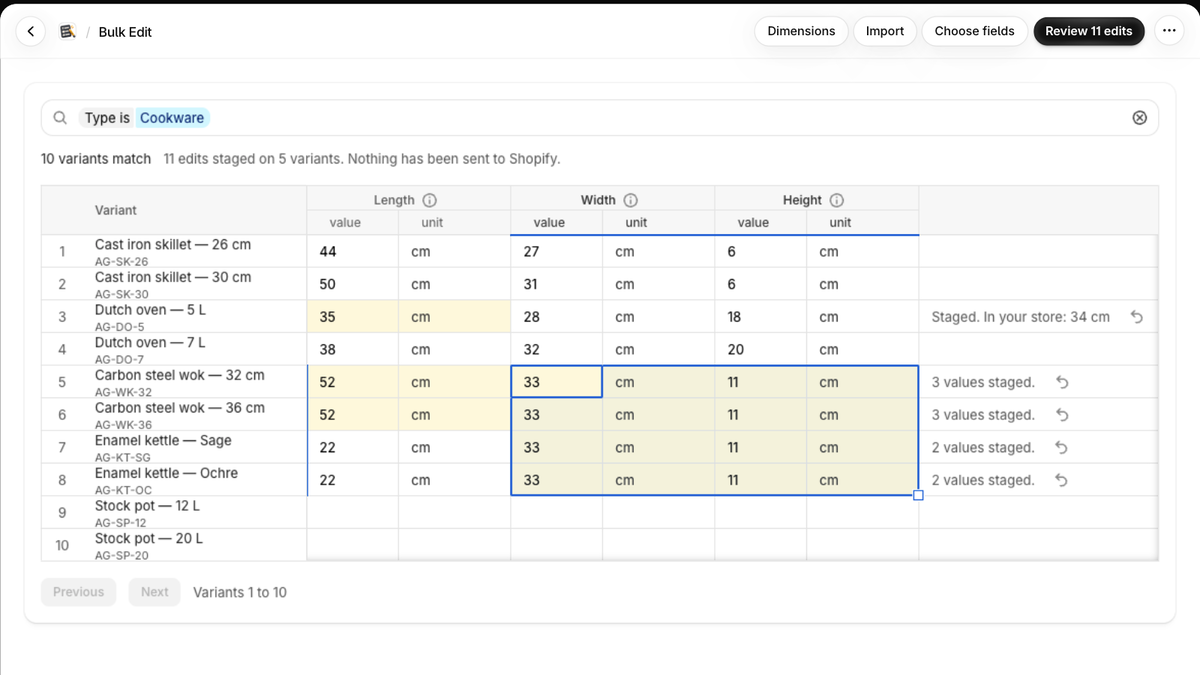Select the Variant column header

116,210
